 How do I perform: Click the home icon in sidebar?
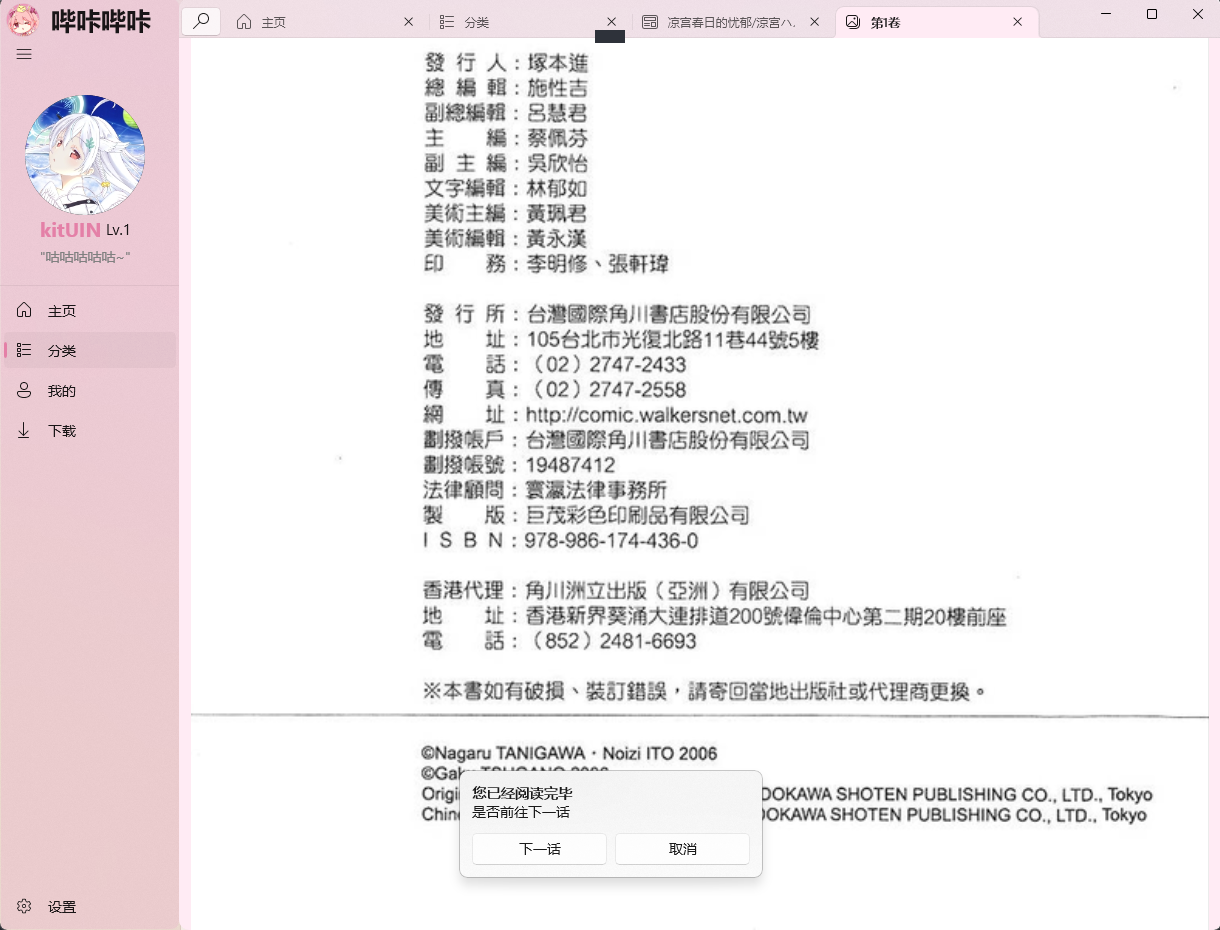coord(24,310)
